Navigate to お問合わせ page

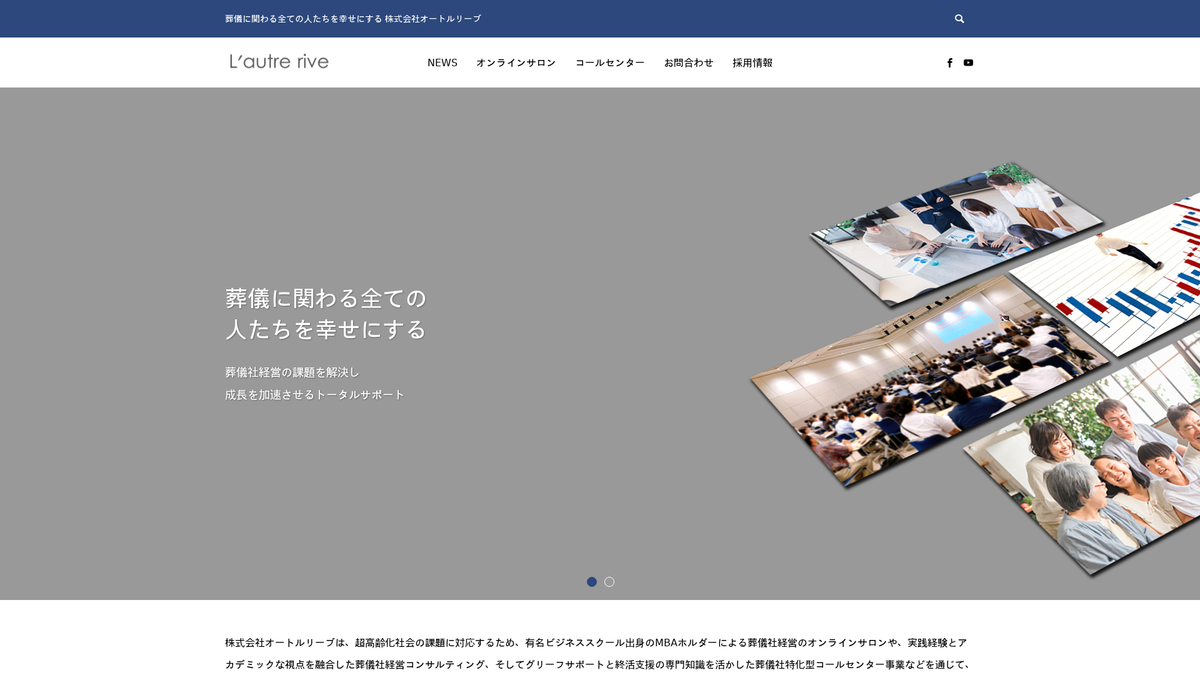click(689, 63)
